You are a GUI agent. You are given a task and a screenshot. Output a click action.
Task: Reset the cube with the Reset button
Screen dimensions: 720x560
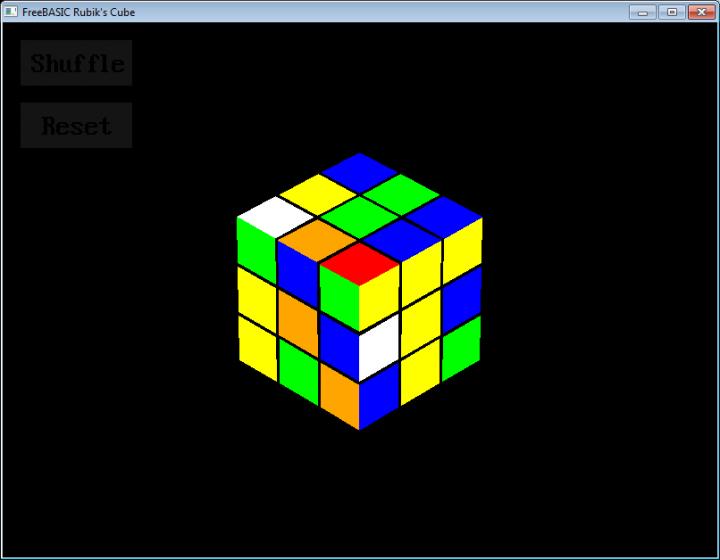76,125
